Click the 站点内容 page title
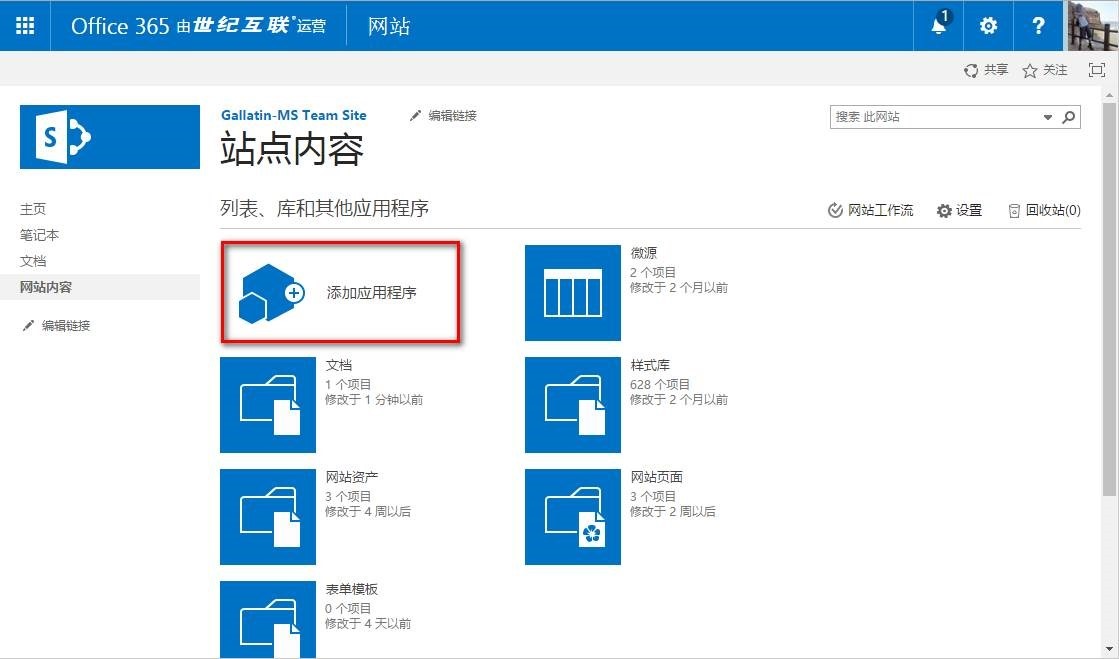Image resolution: width=1119 pixels, height=659 pixels. tap(292, 149)
